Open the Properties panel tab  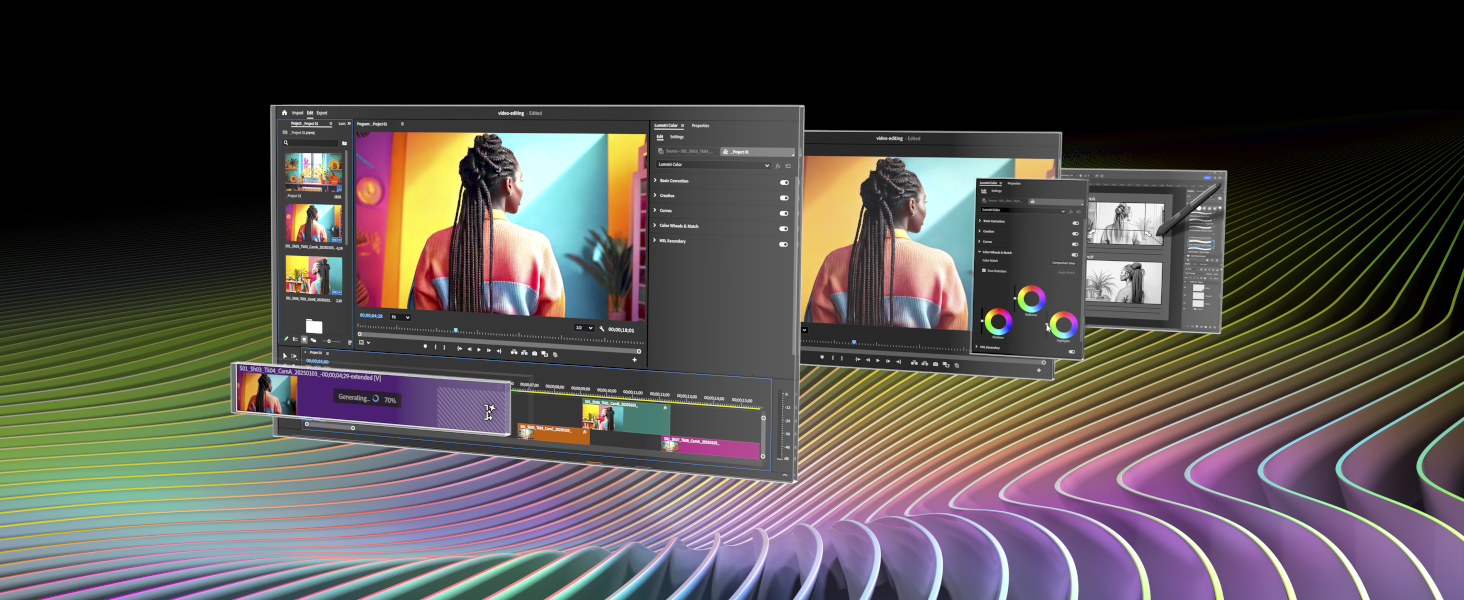click(x=700, y=126)
